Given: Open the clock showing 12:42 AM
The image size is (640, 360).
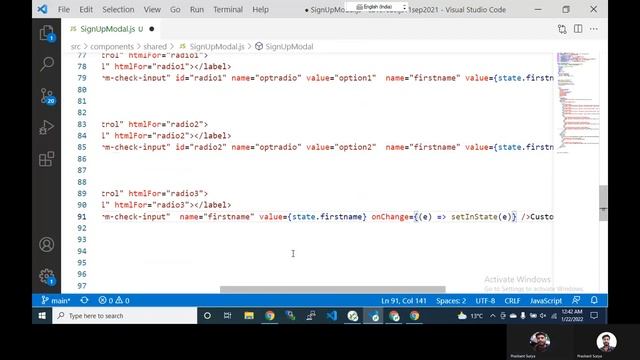Looking at the screenshot, I should (x=572, y=315).
